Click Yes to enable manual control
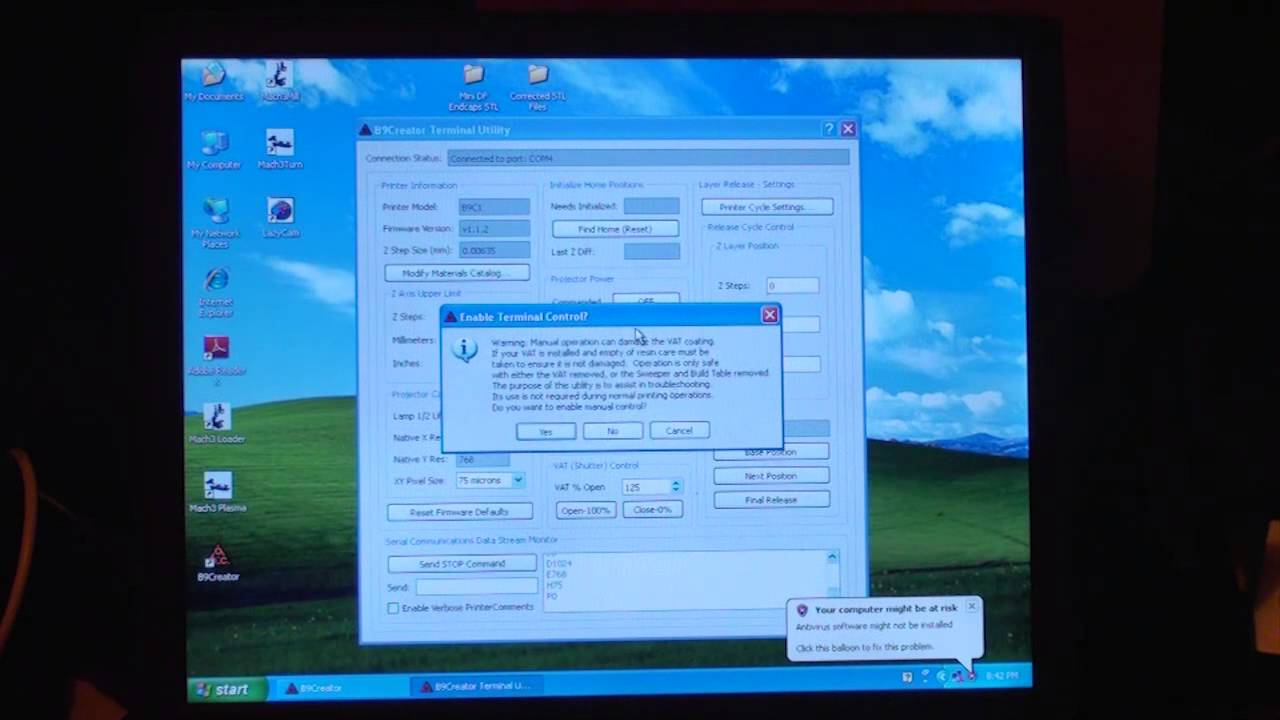1280x720 pixels. [546, 431]
